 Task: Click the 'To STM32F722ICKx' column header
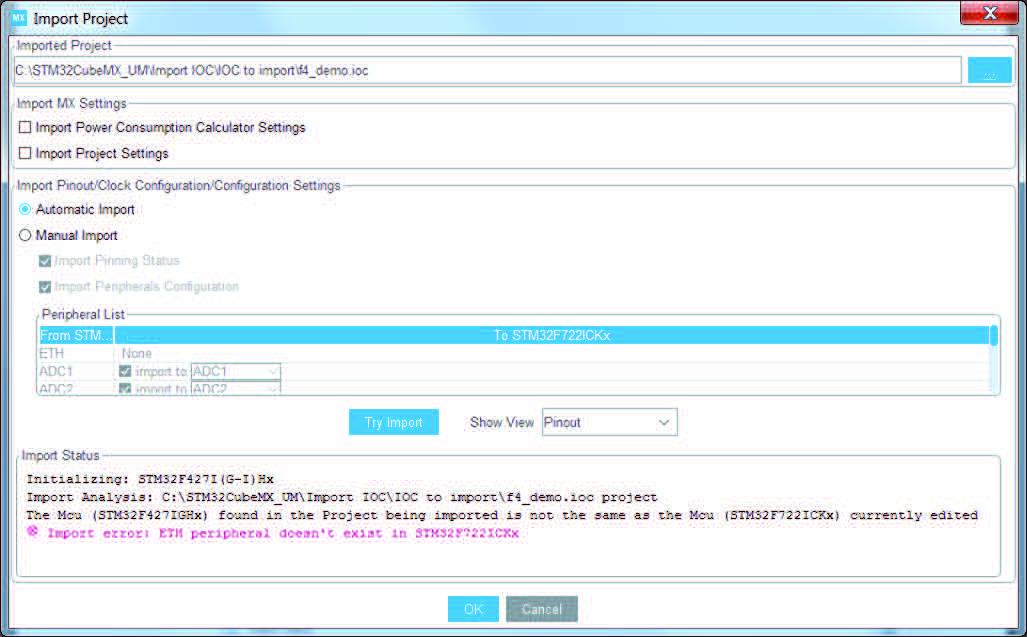[551, 335]
